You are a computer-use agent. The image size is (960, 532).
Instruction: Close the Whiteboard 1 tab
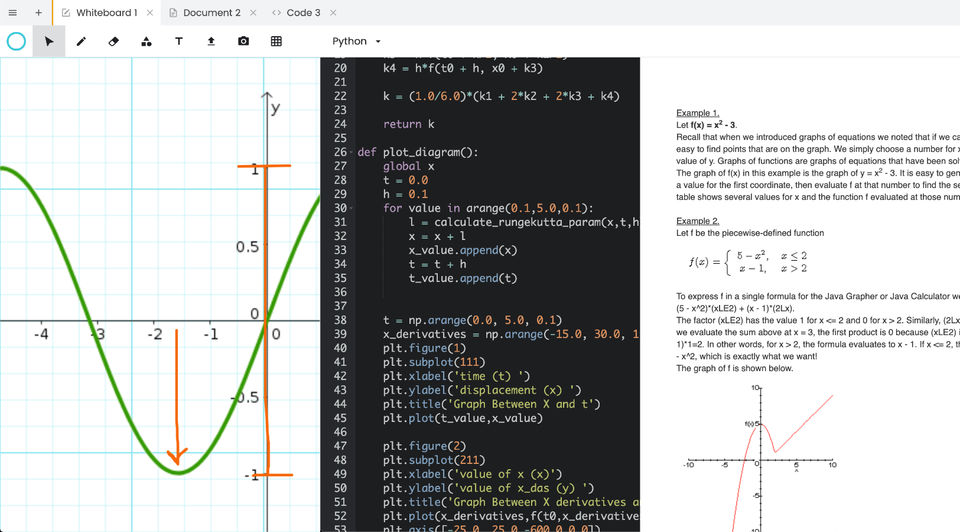[148, 13]
